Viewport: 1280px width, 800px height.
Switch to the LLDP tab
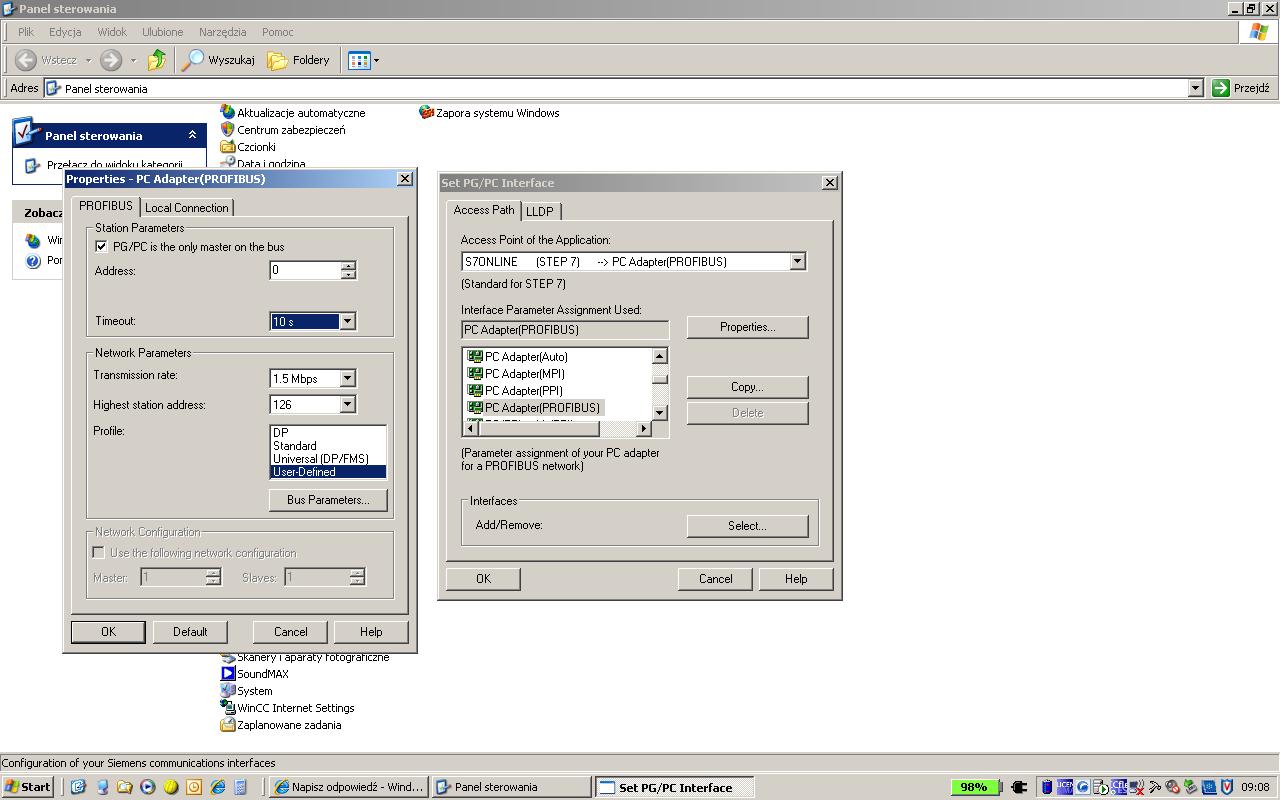click(540, 211)
